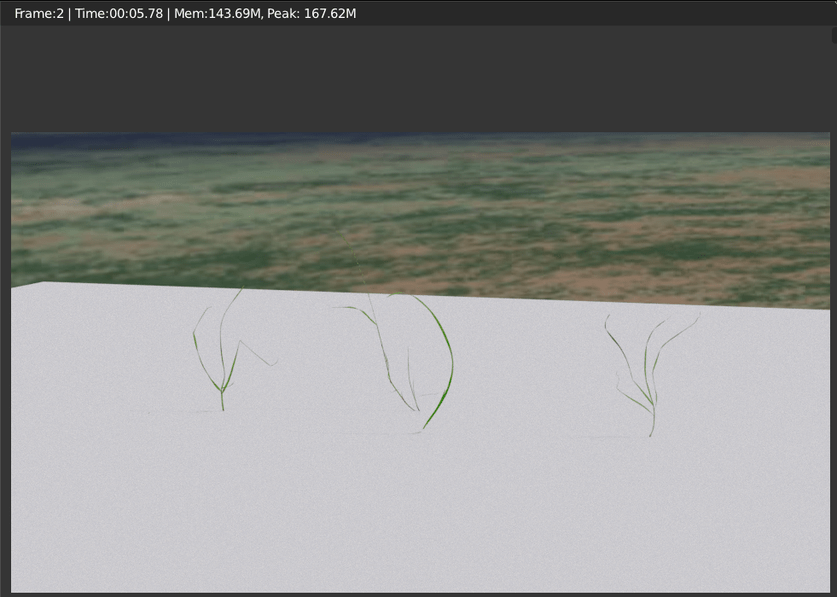
Task: Click the "Mem:143.69M" memory readout
Action: [x=217, y=13]
